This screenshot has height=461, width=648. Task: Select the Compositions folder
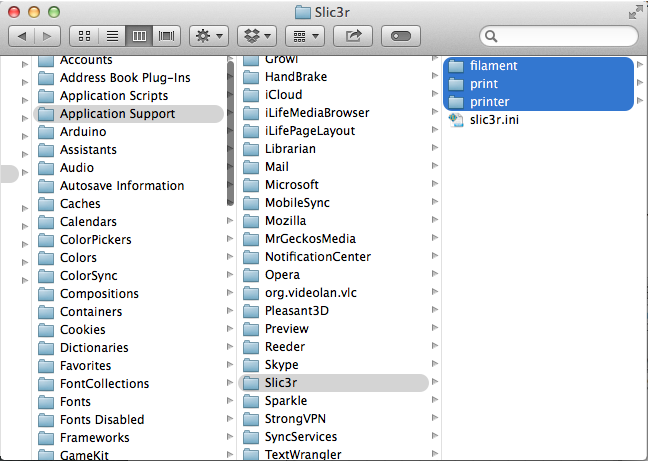tap(128, 294)
